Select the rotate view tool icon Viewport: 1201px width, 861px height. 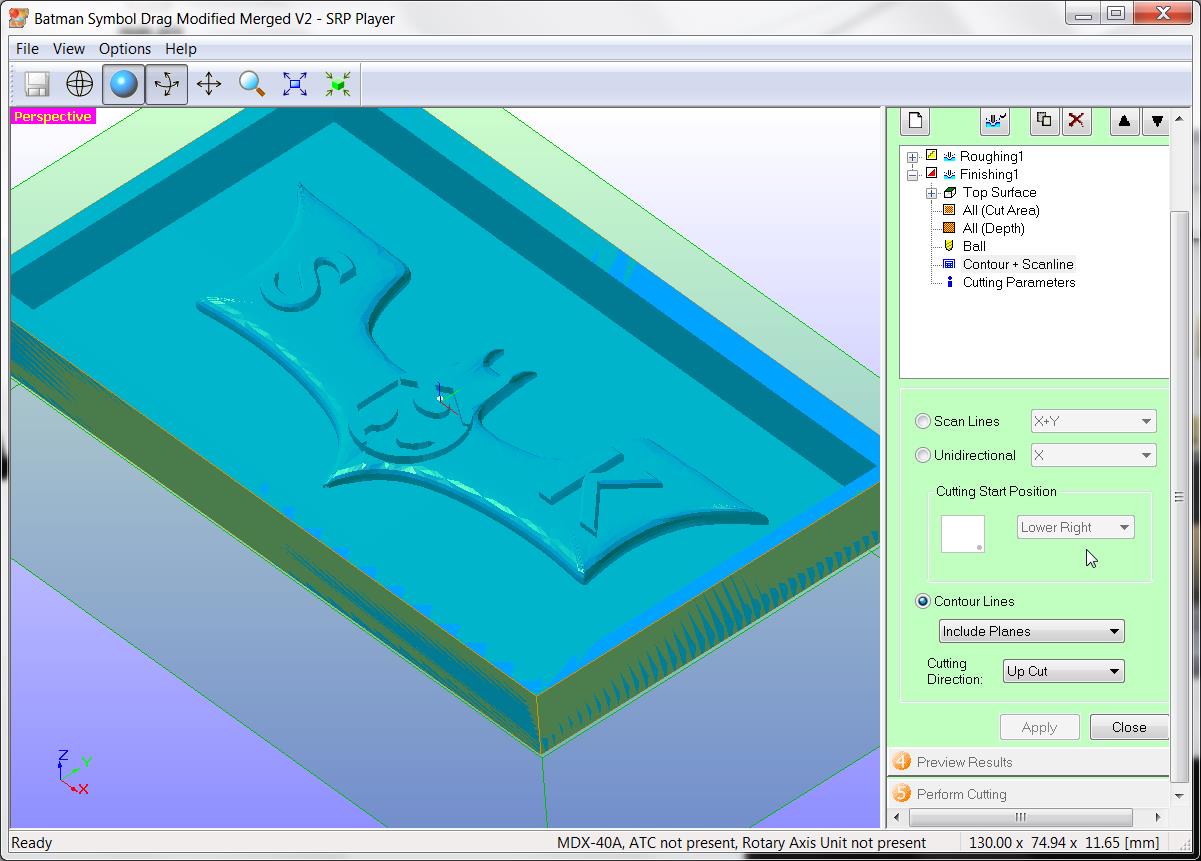[166, 84]
